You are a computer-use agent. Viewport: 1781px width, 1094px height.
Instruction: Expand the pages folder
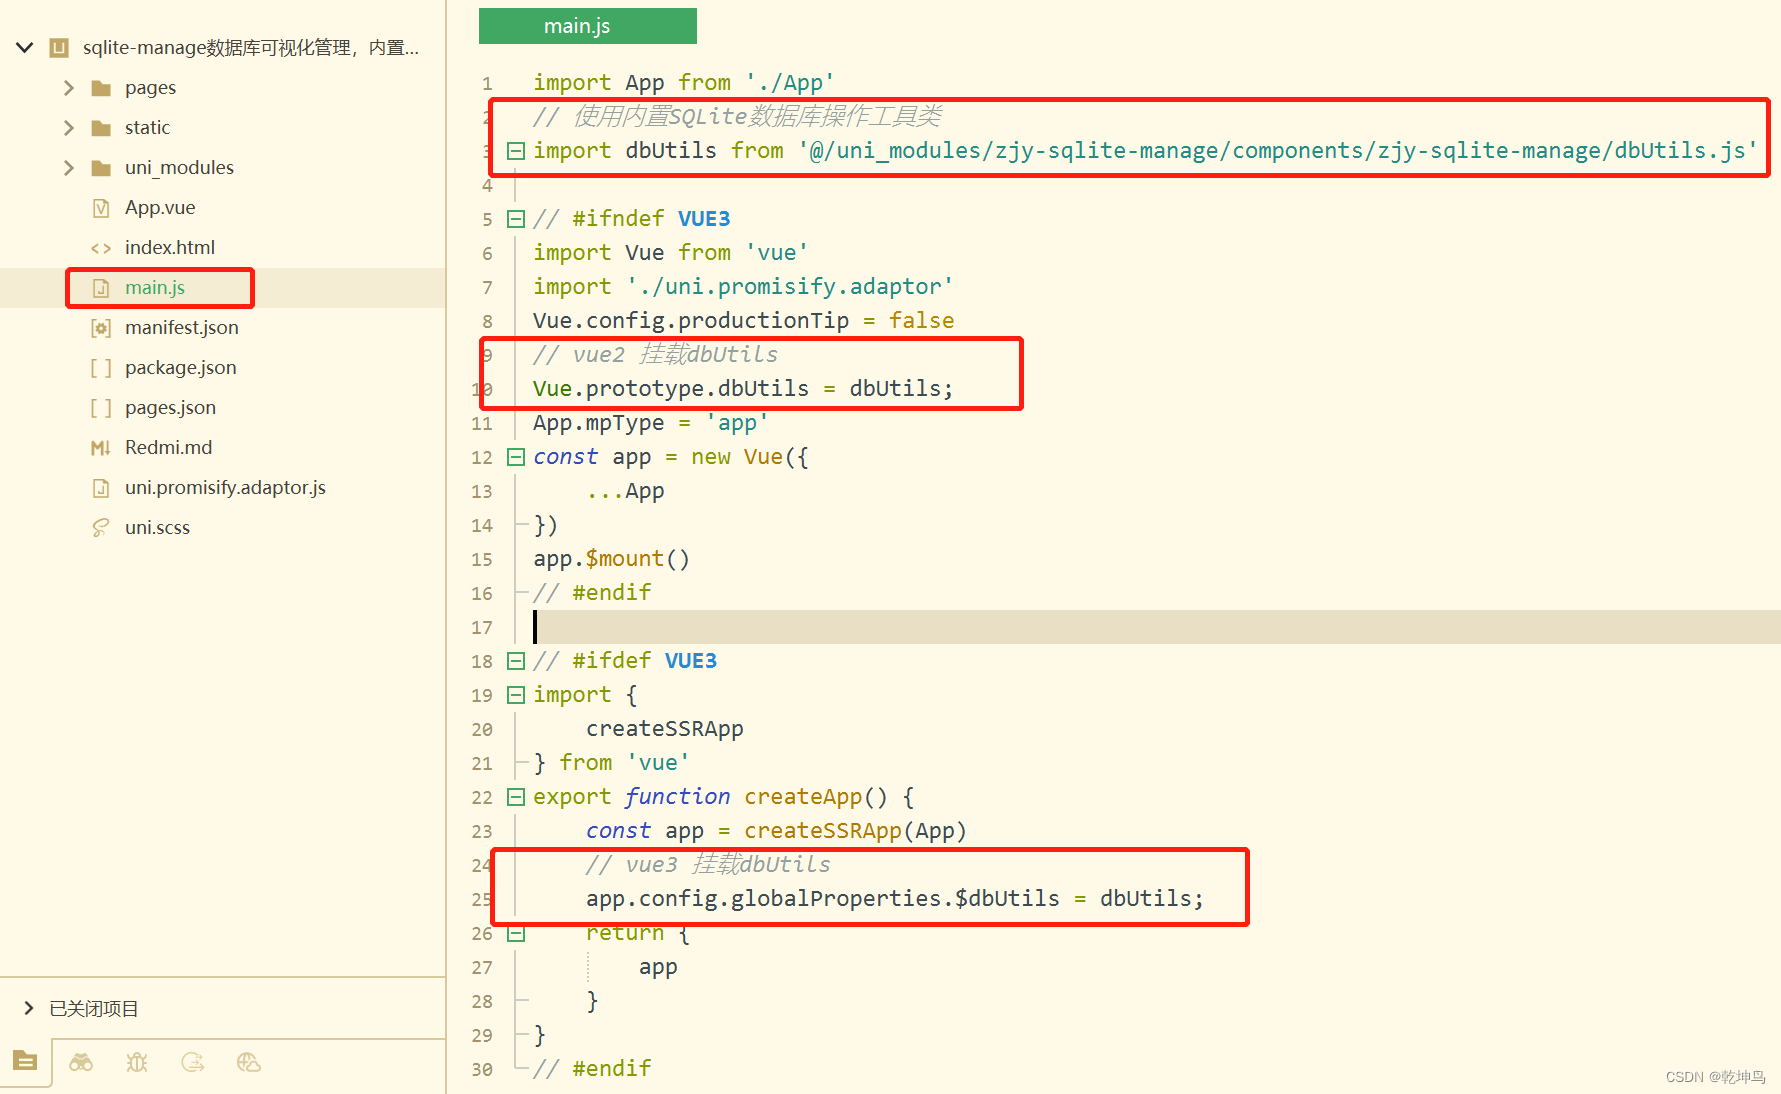click(67, 87)
